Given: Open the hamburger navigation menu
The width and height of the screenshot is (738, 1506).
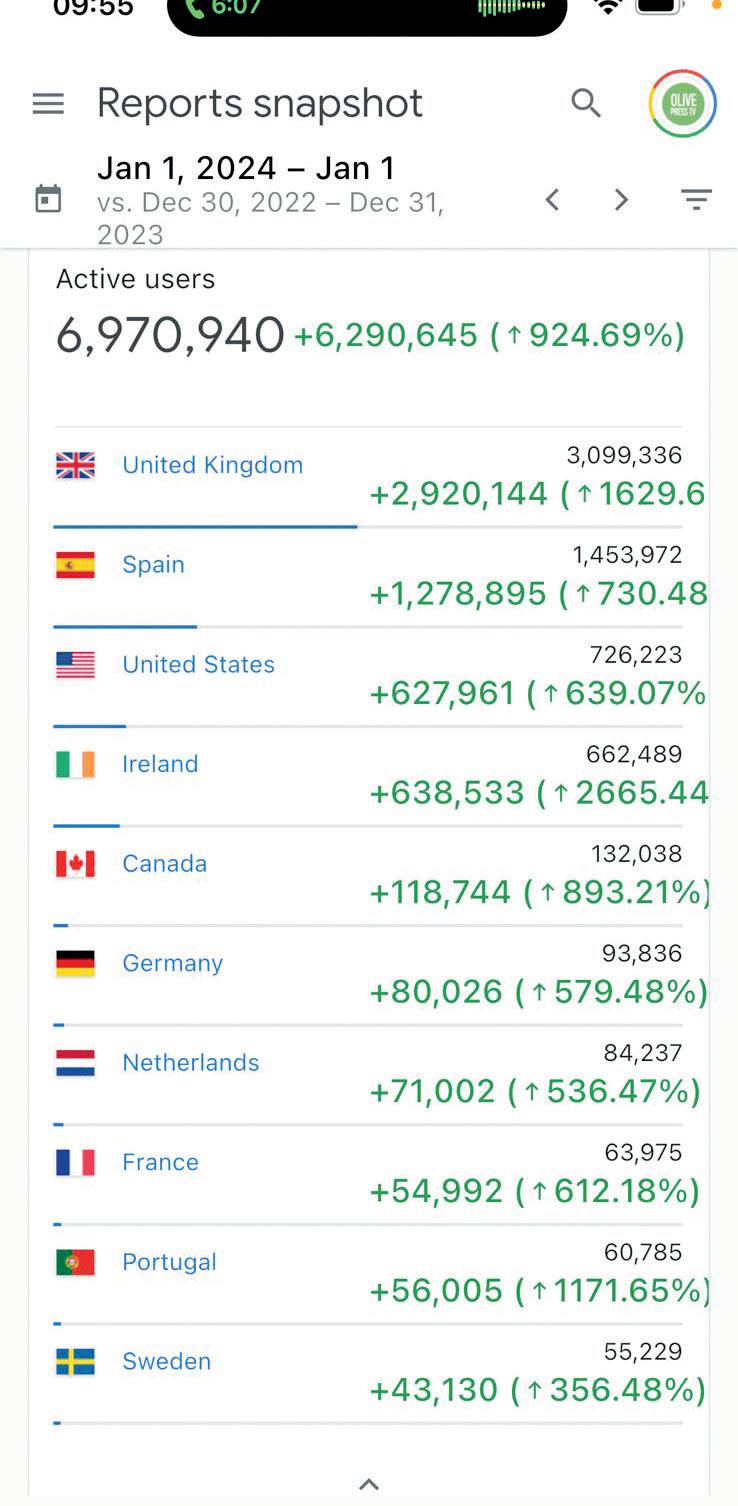Looking at the screenshot, I should tap(48, 104).
